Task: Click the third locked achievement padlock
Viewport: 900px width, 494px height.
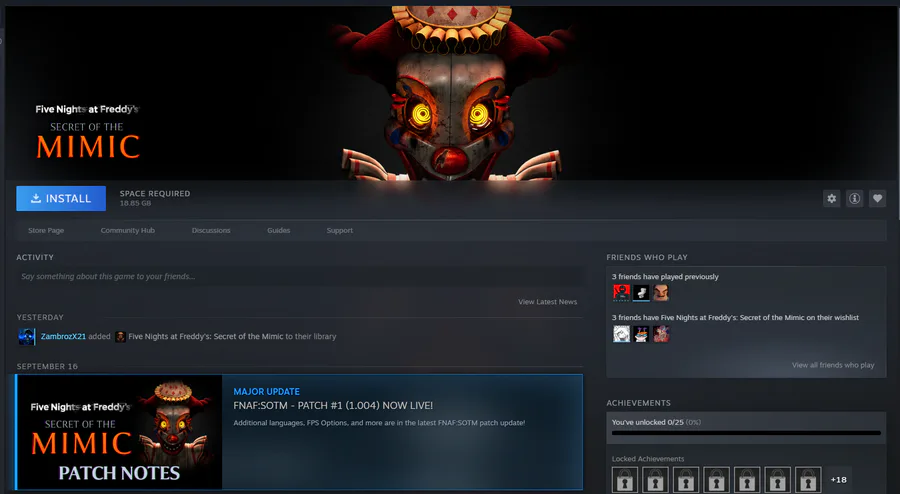Action: pos(686,480)
